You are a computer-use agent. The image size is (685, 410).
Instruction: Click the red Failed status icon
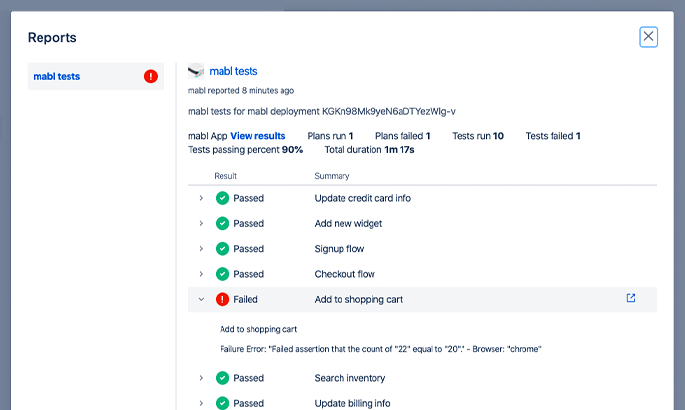223,299
